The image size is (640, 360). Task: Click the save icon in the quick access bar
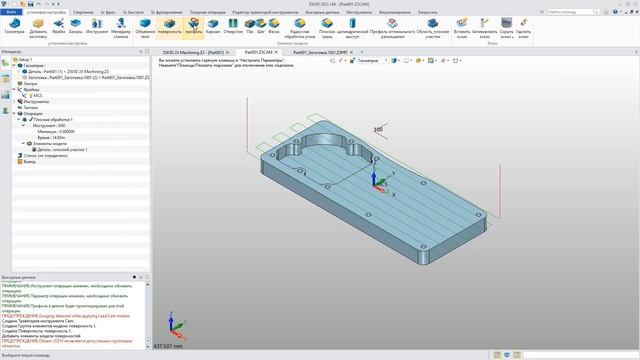(31, 4)
